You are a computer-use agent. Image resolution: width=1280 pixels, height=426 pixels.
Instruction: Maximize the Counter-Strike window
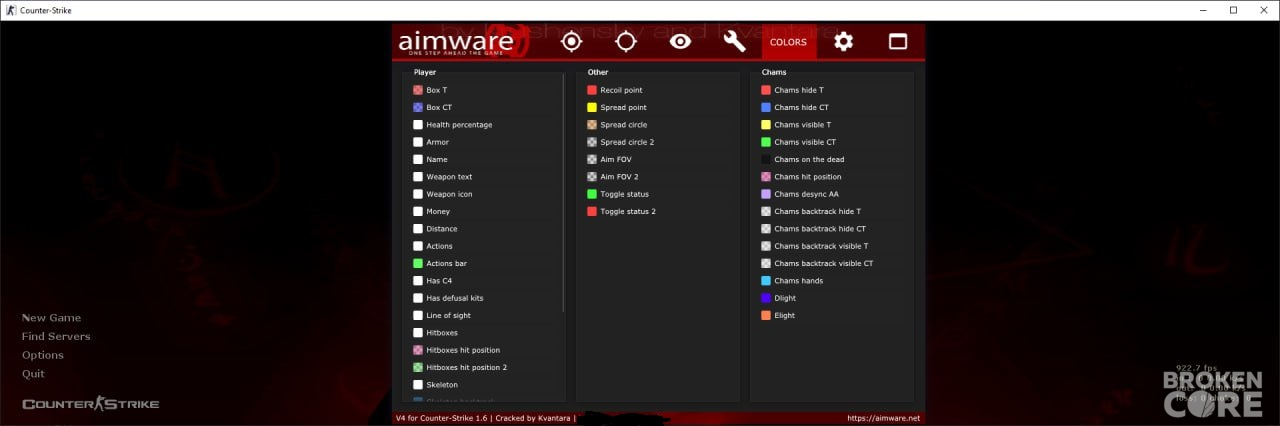tap(1233, 10)
